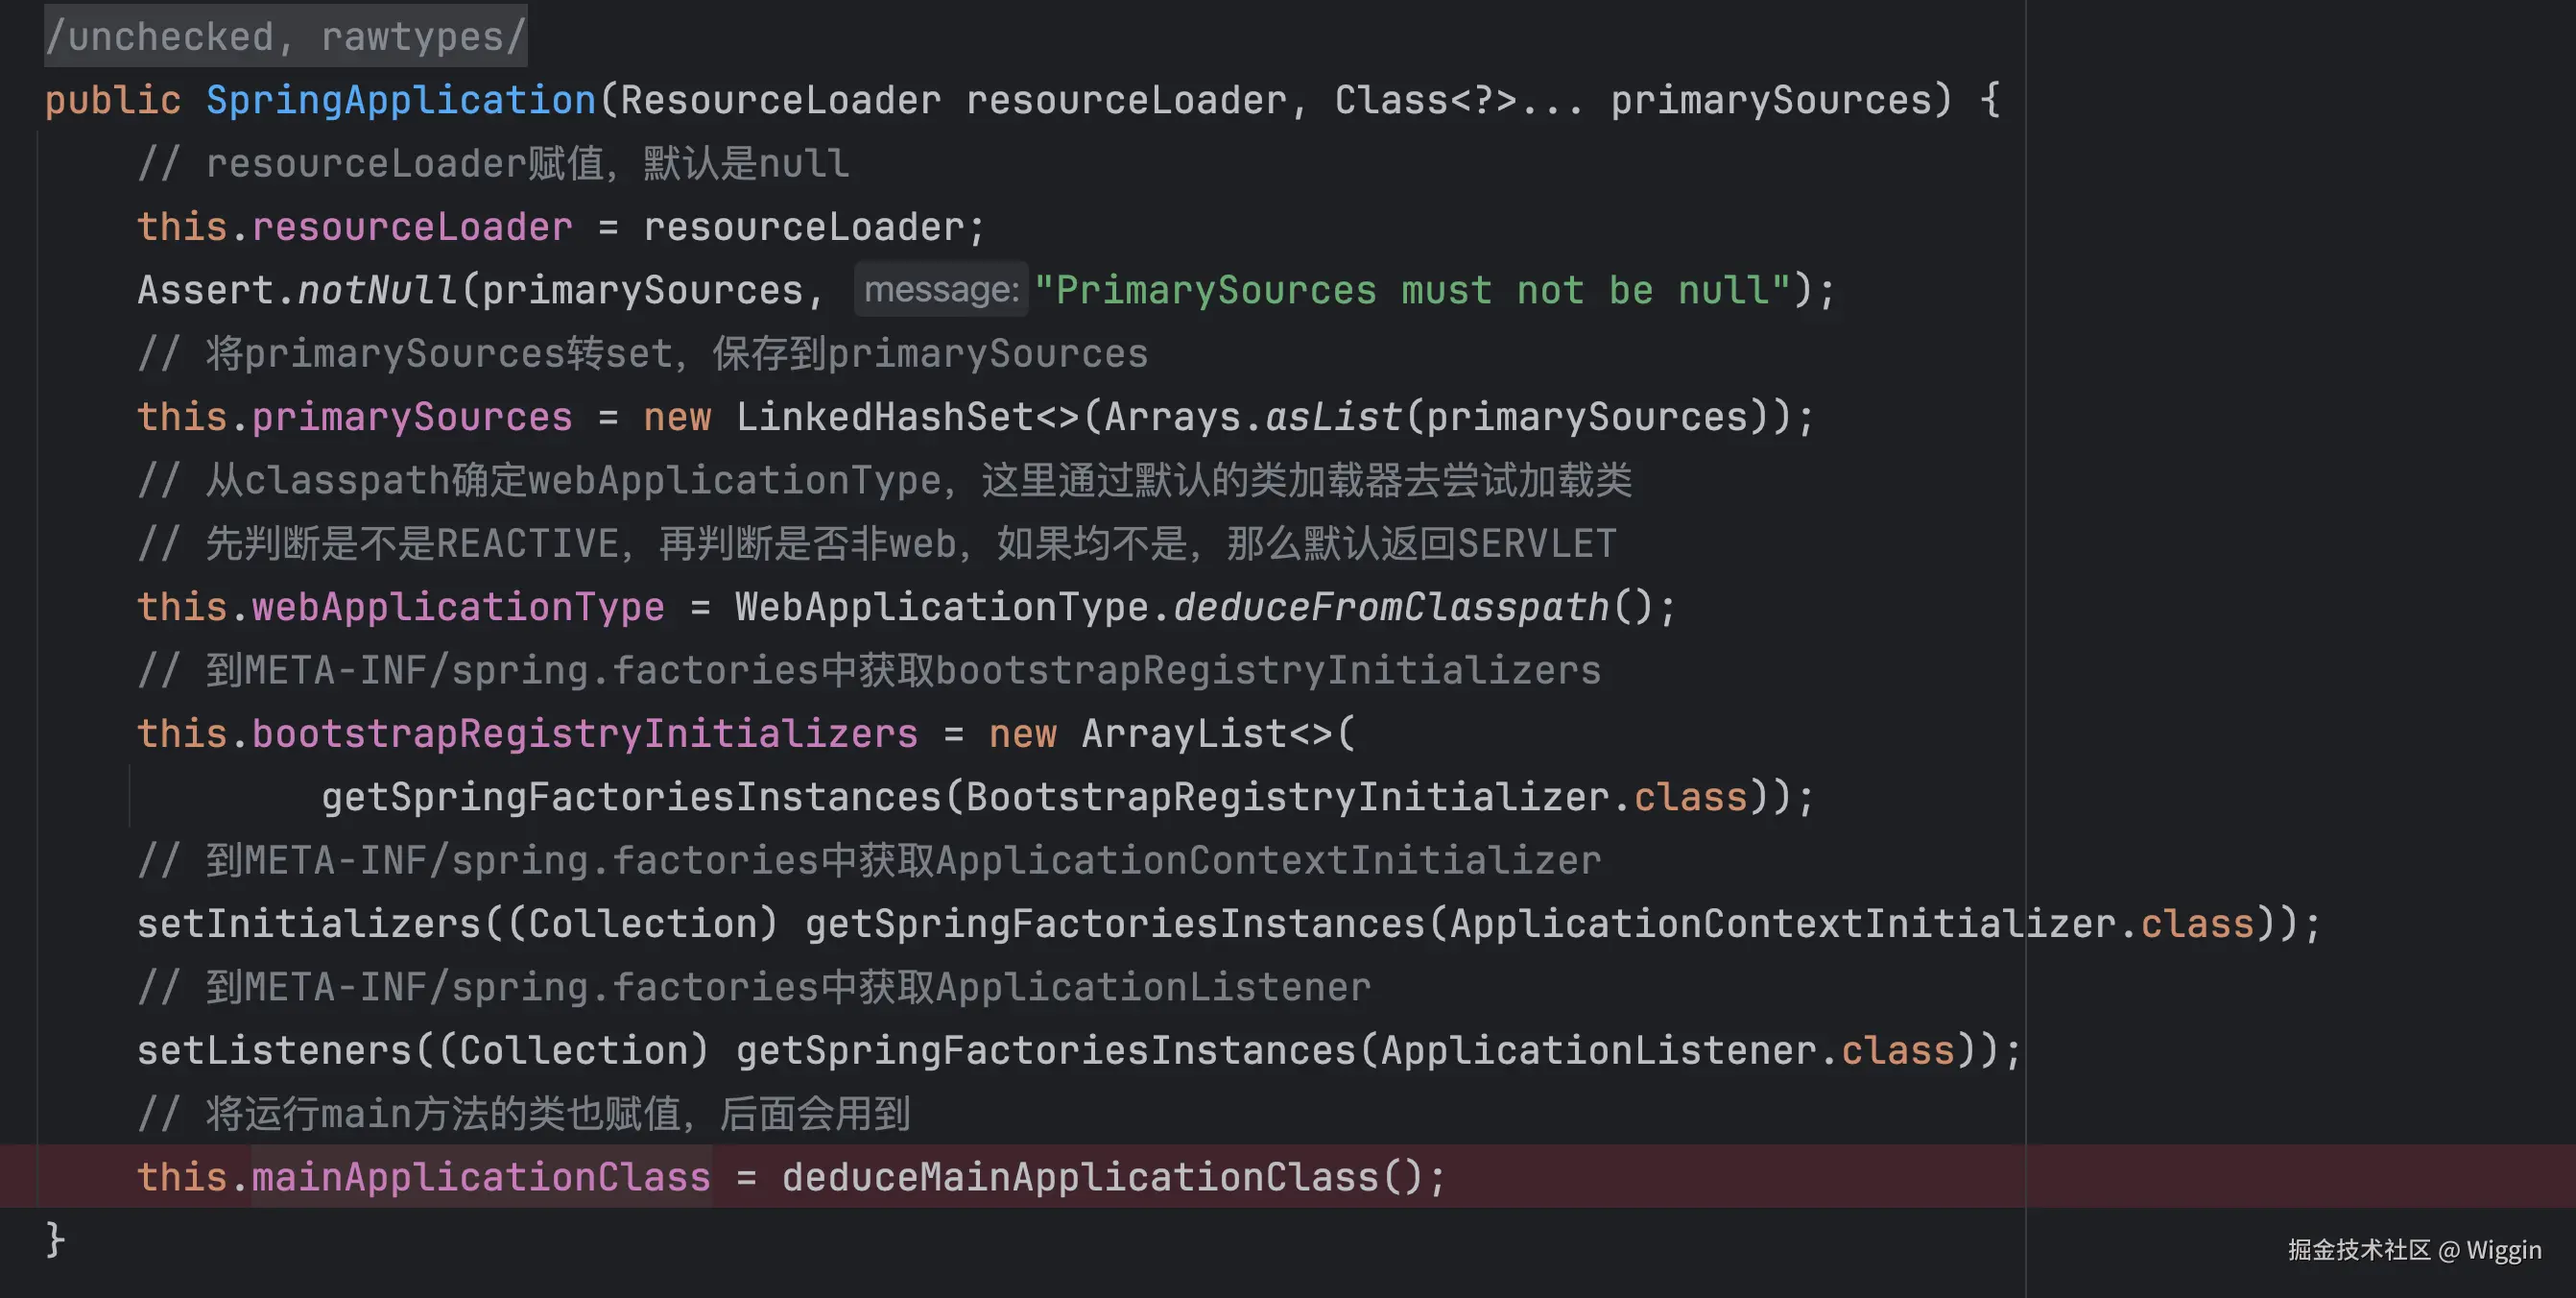
Task: Click the setInitializers method call
Action: click(x=310, y=924)
